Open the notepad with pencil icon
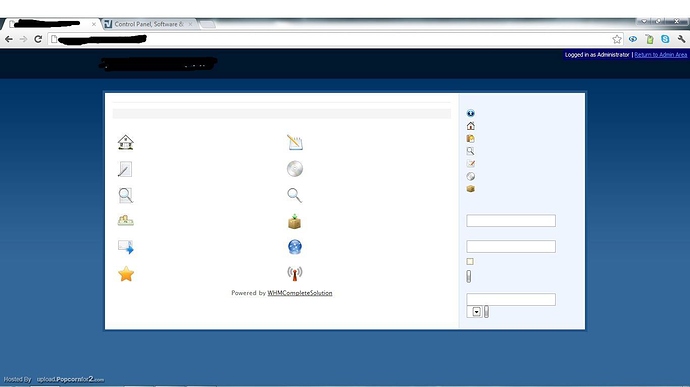This screenshot has width=690, height=387. click(x=295, y=142)
